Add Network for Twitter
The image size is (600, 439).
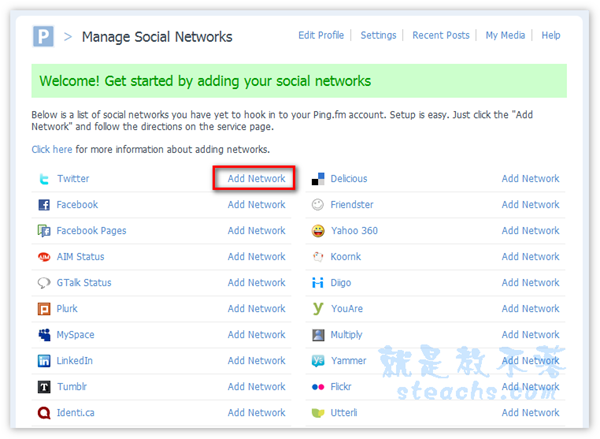(x=256, y=179)
